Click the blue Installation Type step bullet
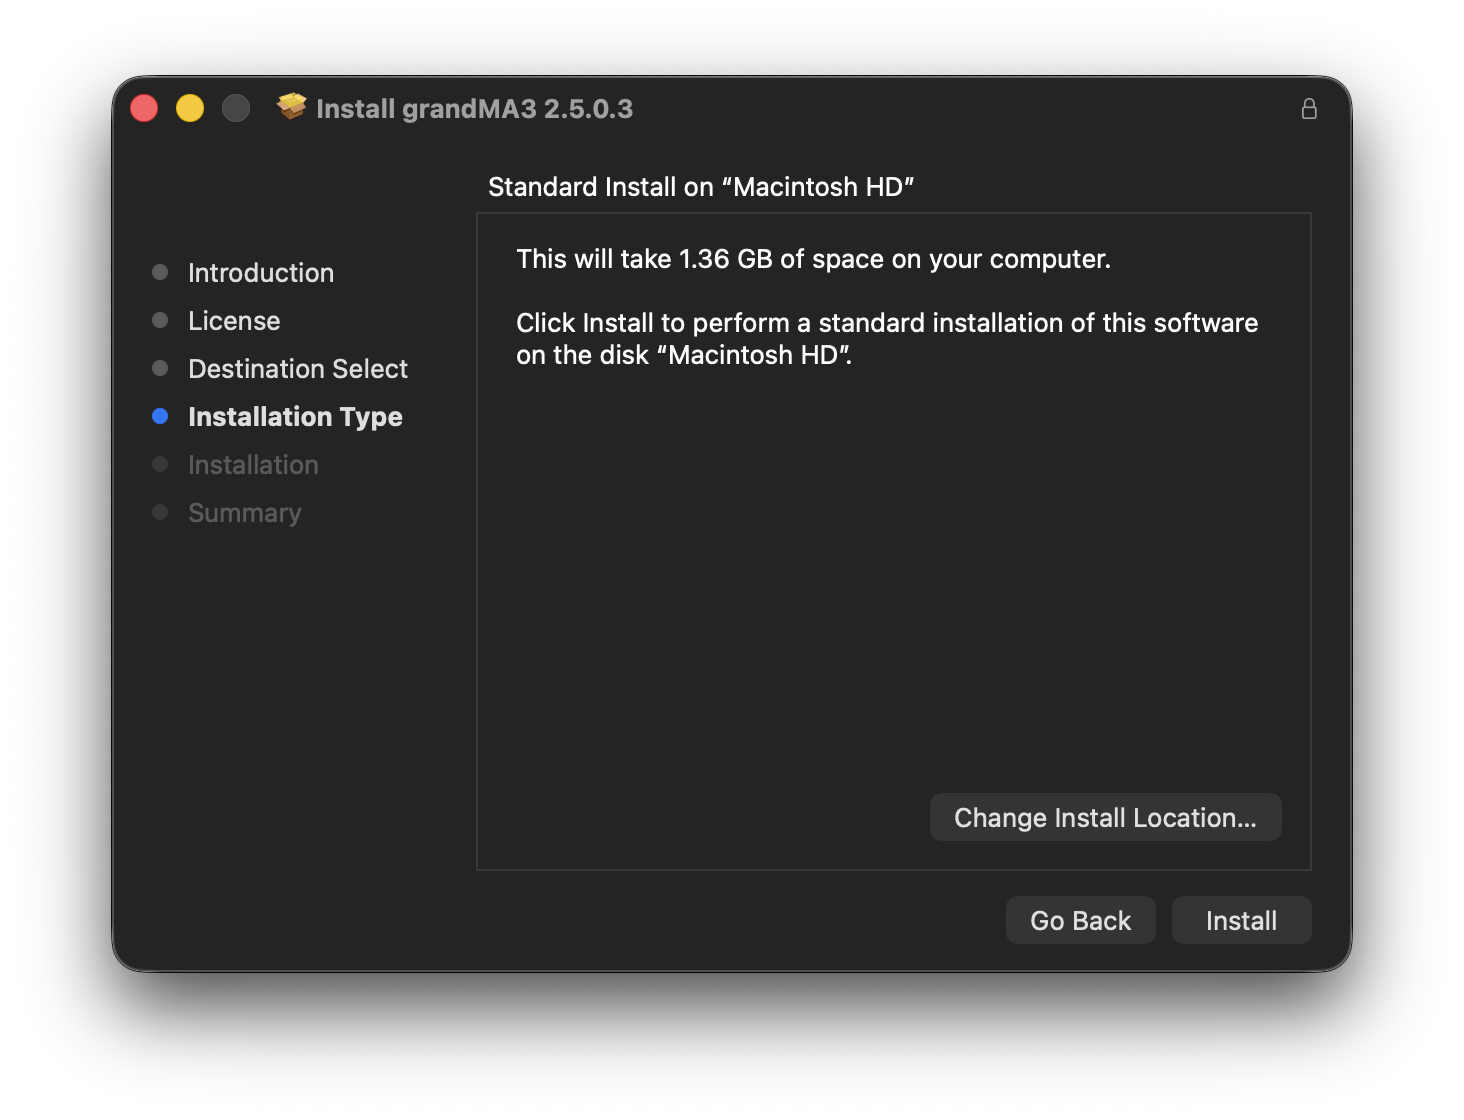This screenshot has width=1464, height=1120. tap(160, 416)
